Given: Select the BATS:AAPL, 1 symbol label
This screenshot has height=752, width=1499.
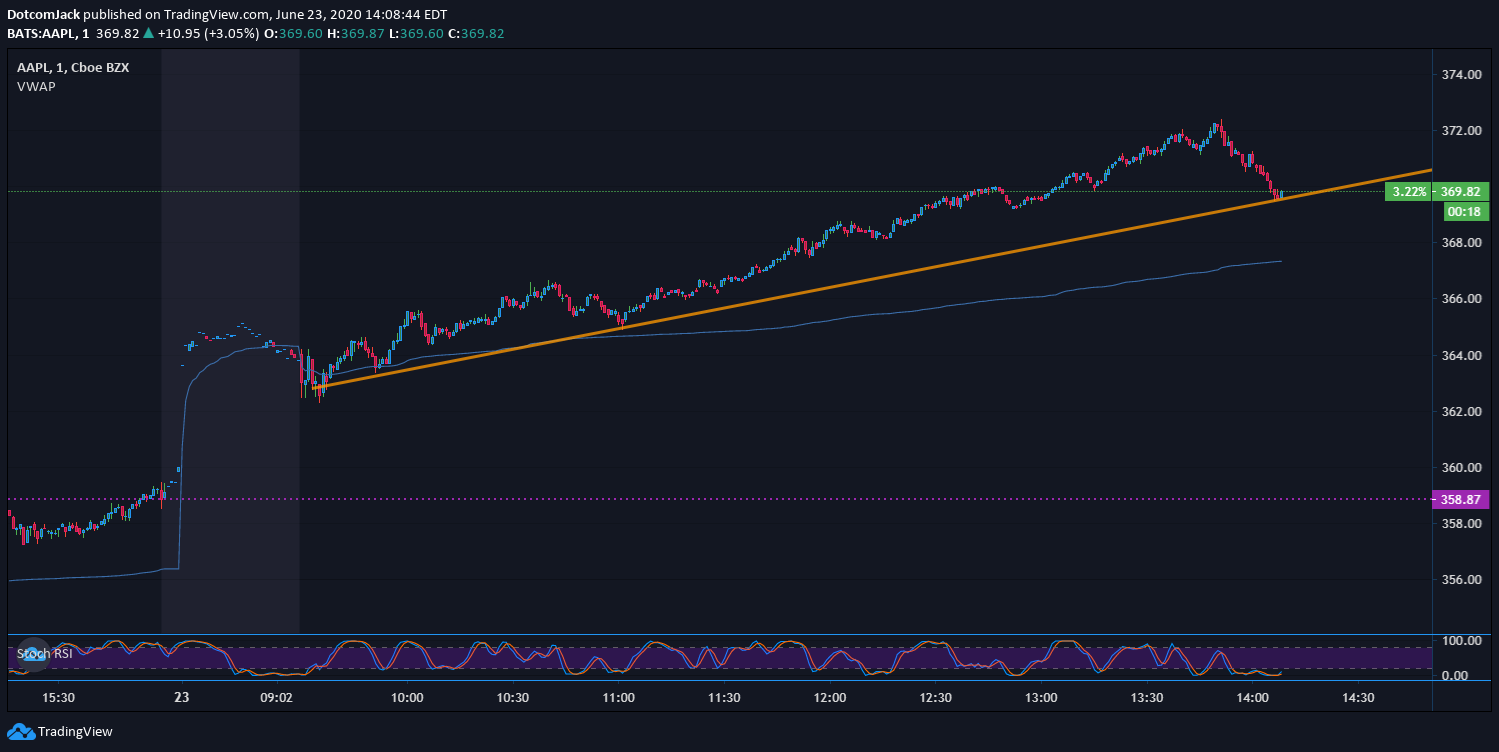Looking at the screenshot, I should point(49,33).
